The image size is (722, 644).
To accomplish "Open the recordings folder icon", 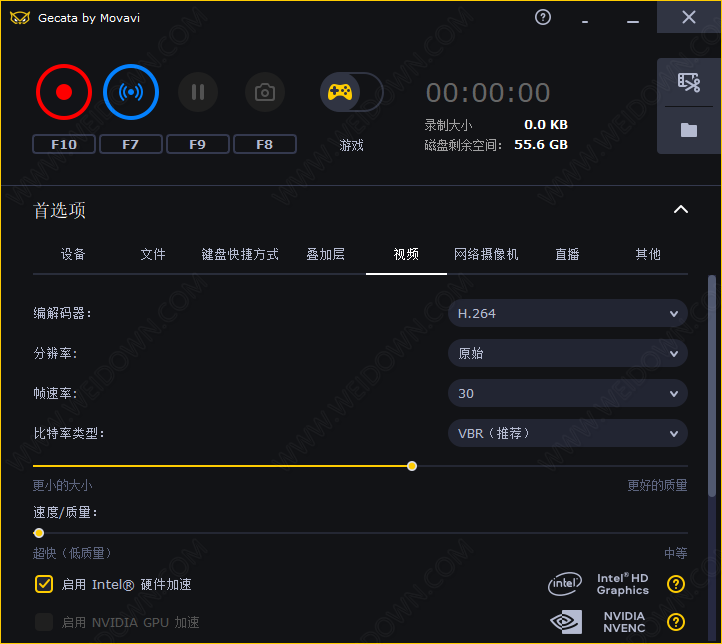I will coord(688,130).
